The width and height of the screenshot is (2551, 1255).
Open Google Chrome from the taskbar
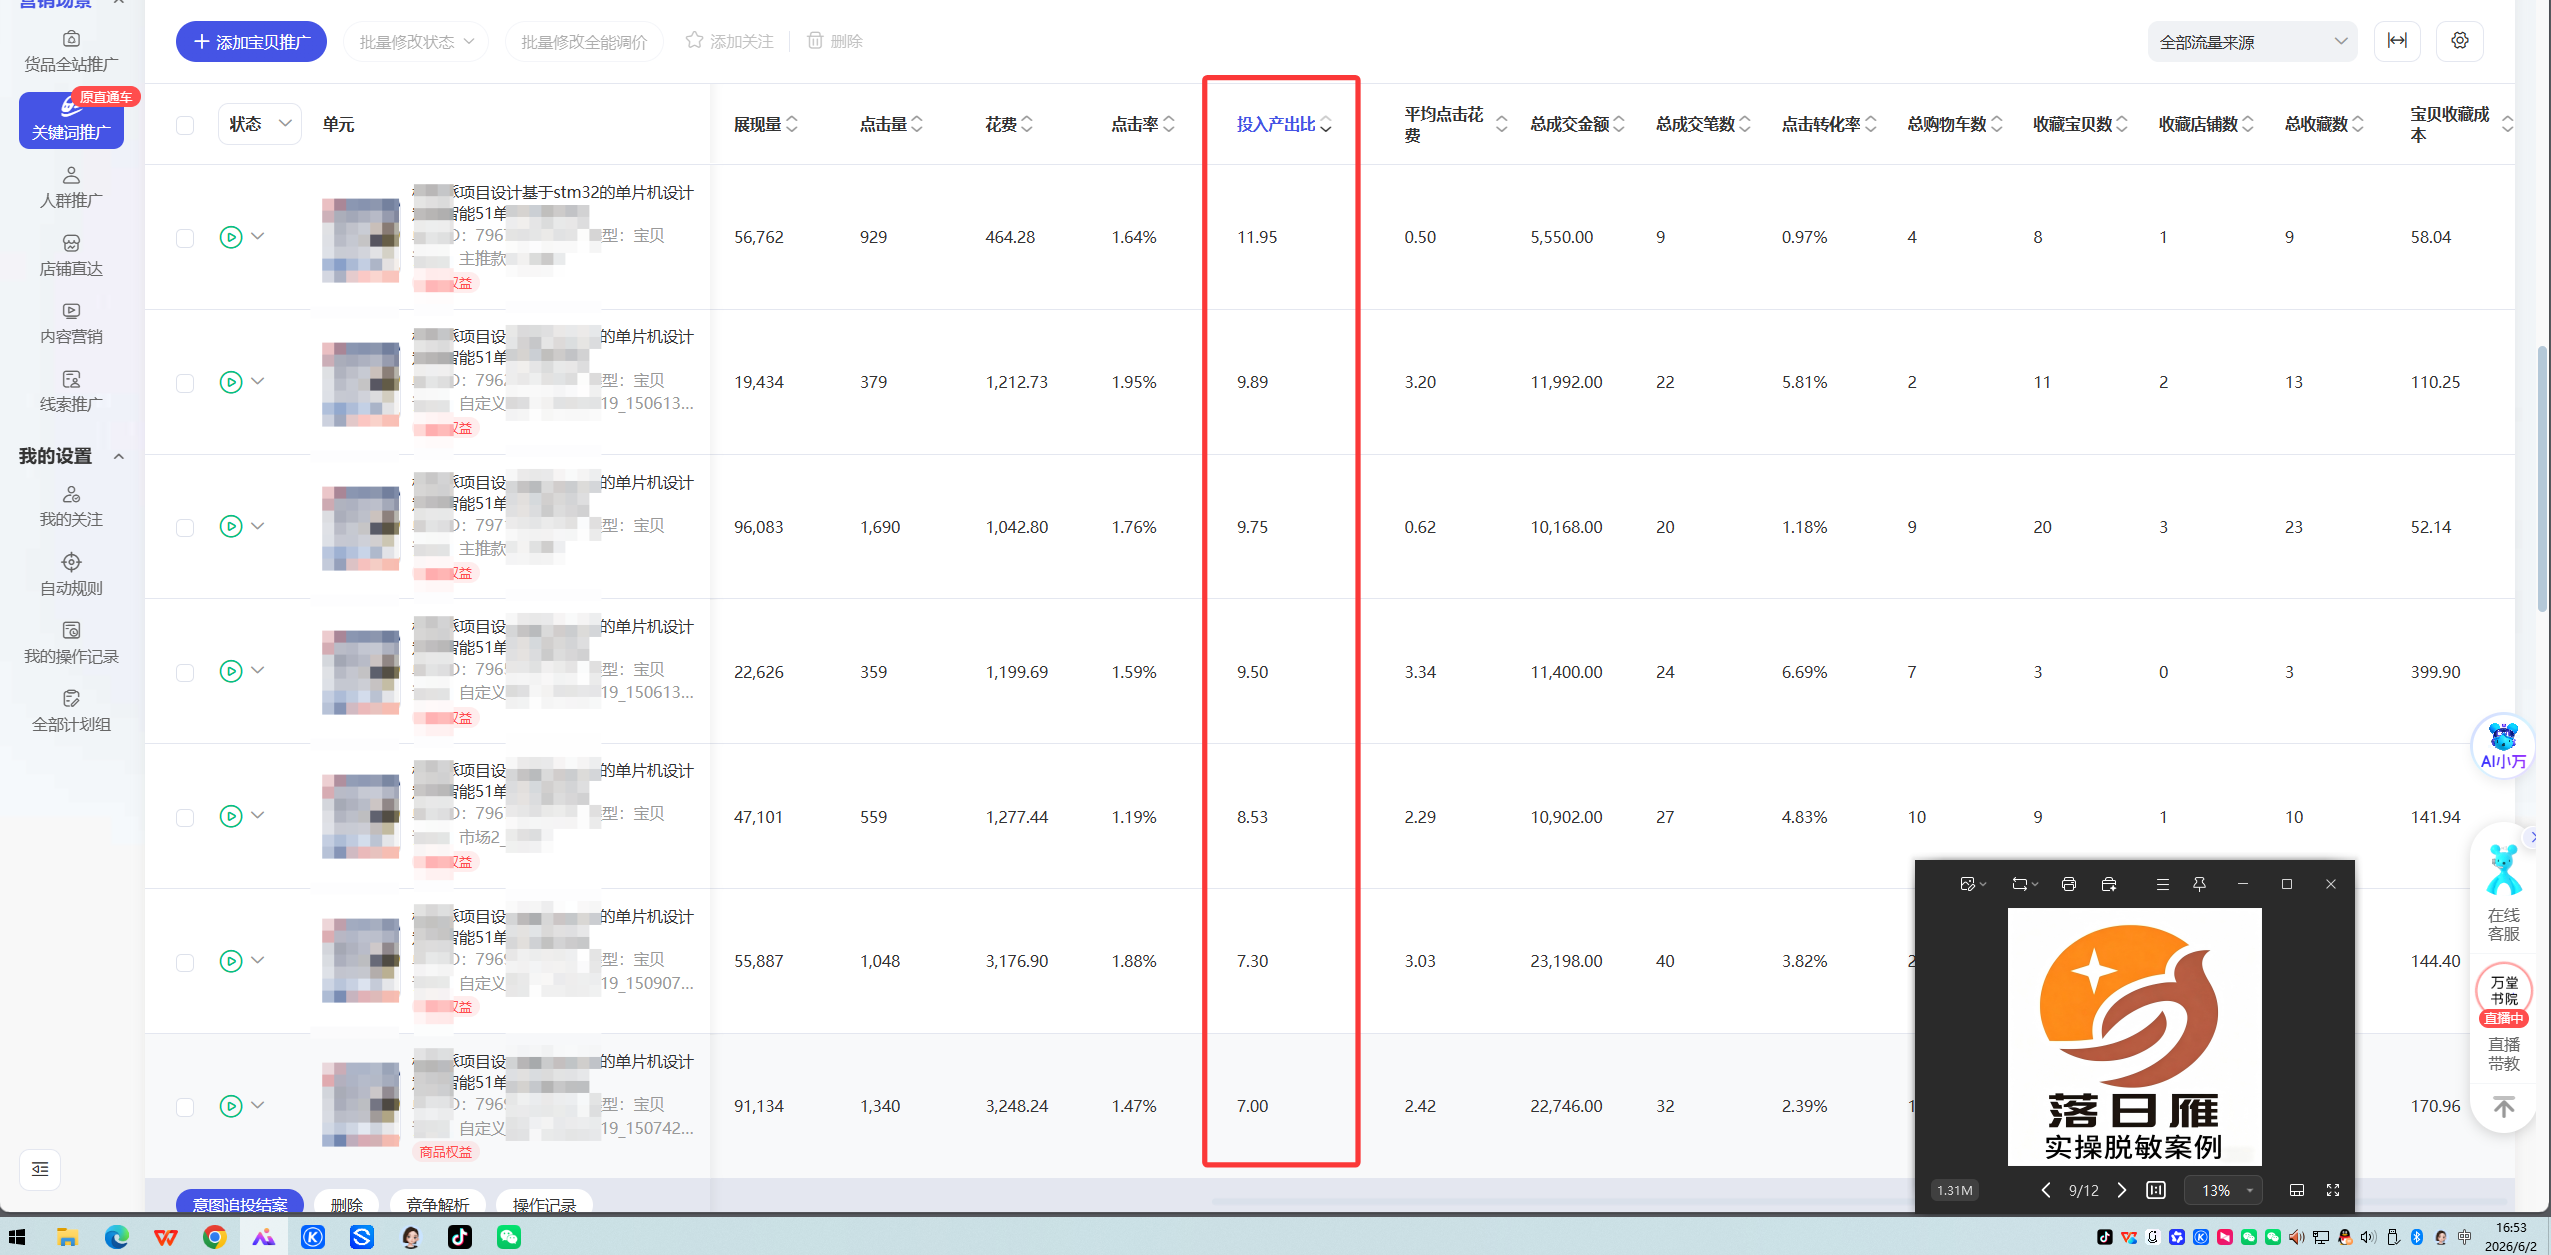point(214,1237)
